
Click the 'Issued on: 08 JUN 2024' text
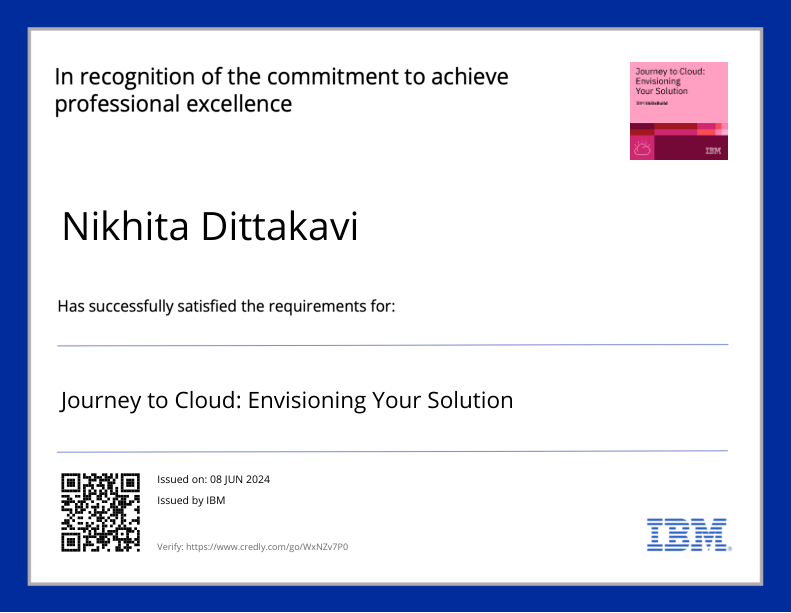click(213, 479)
